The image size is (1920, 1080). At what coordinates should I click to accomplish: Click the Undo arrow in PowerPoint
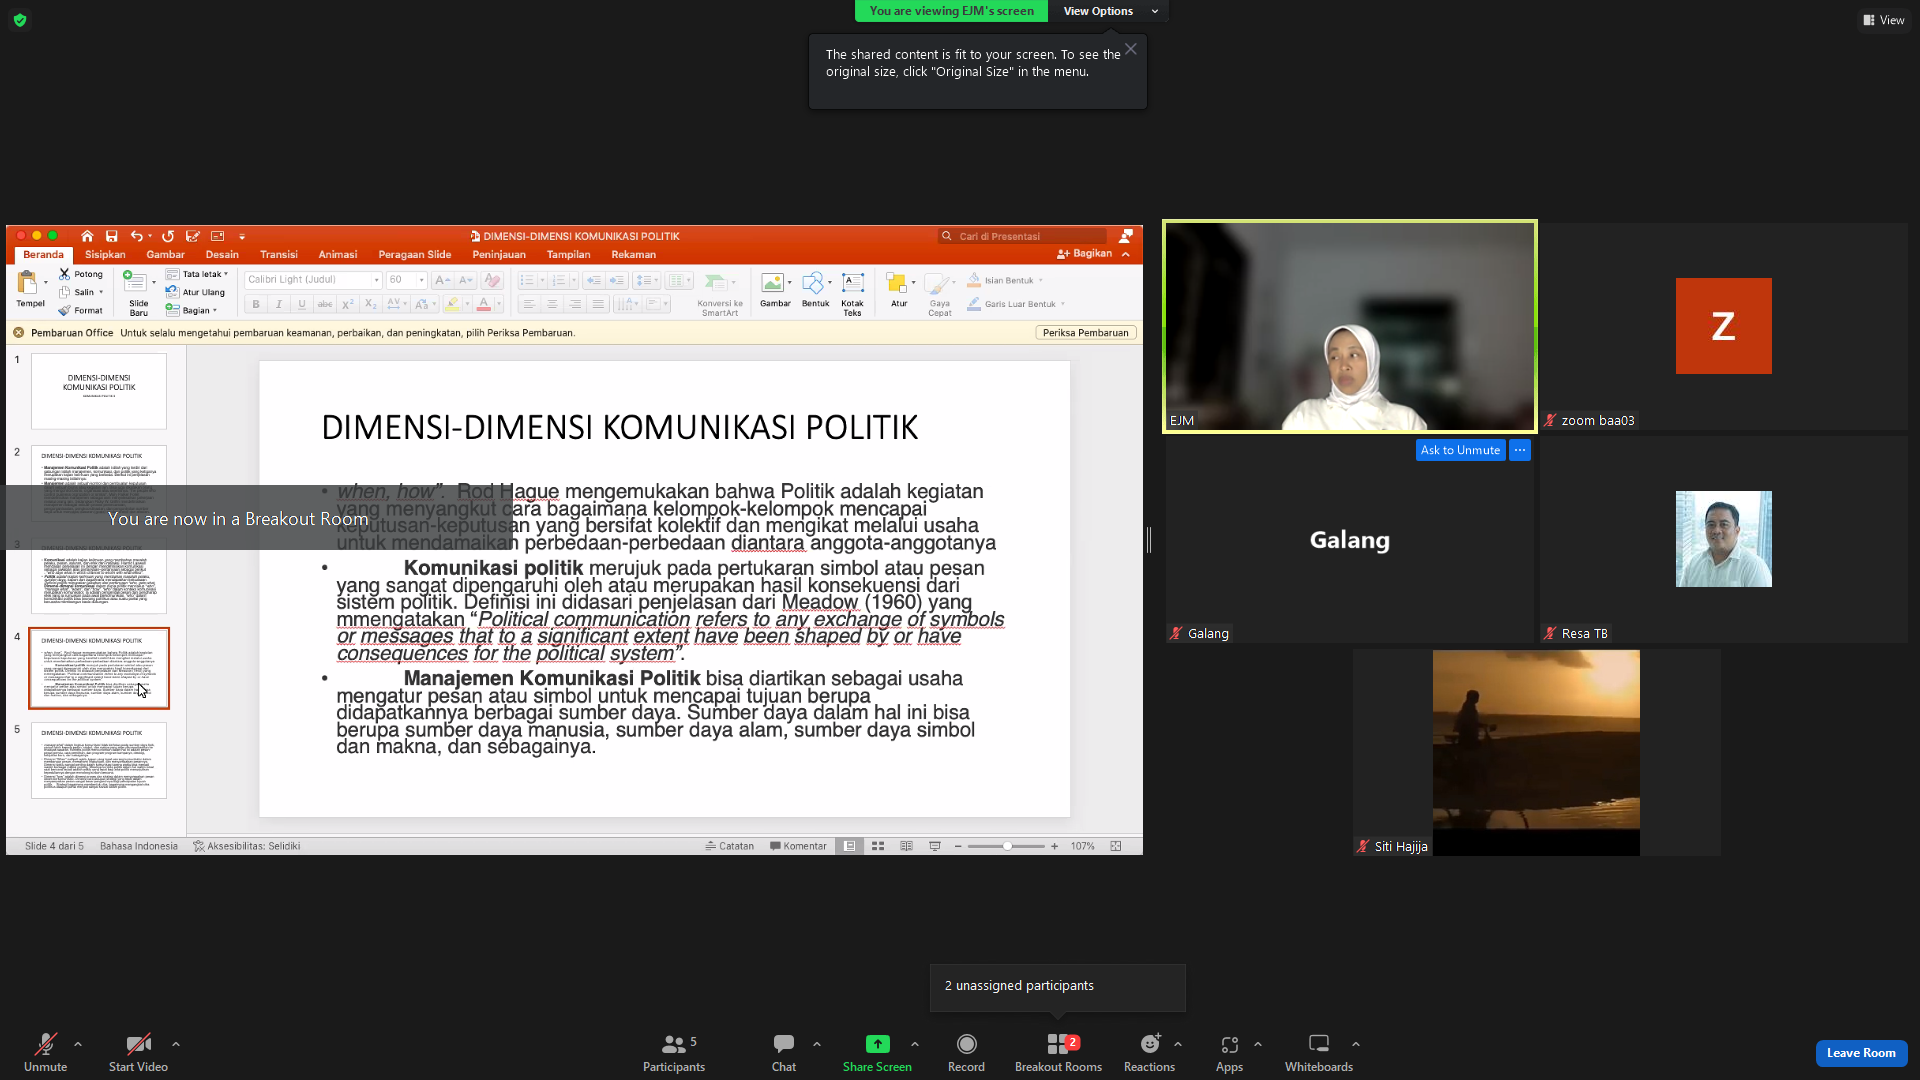click(x=136, y=236)
